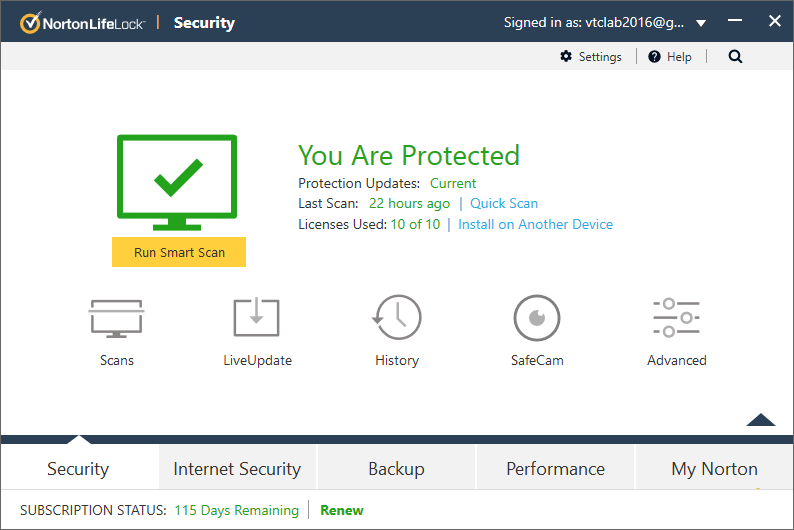Image resolution: width=794 pixels, height=530 pixels.
Task: Launch LiveUpdate download icon
Action: 257,318
